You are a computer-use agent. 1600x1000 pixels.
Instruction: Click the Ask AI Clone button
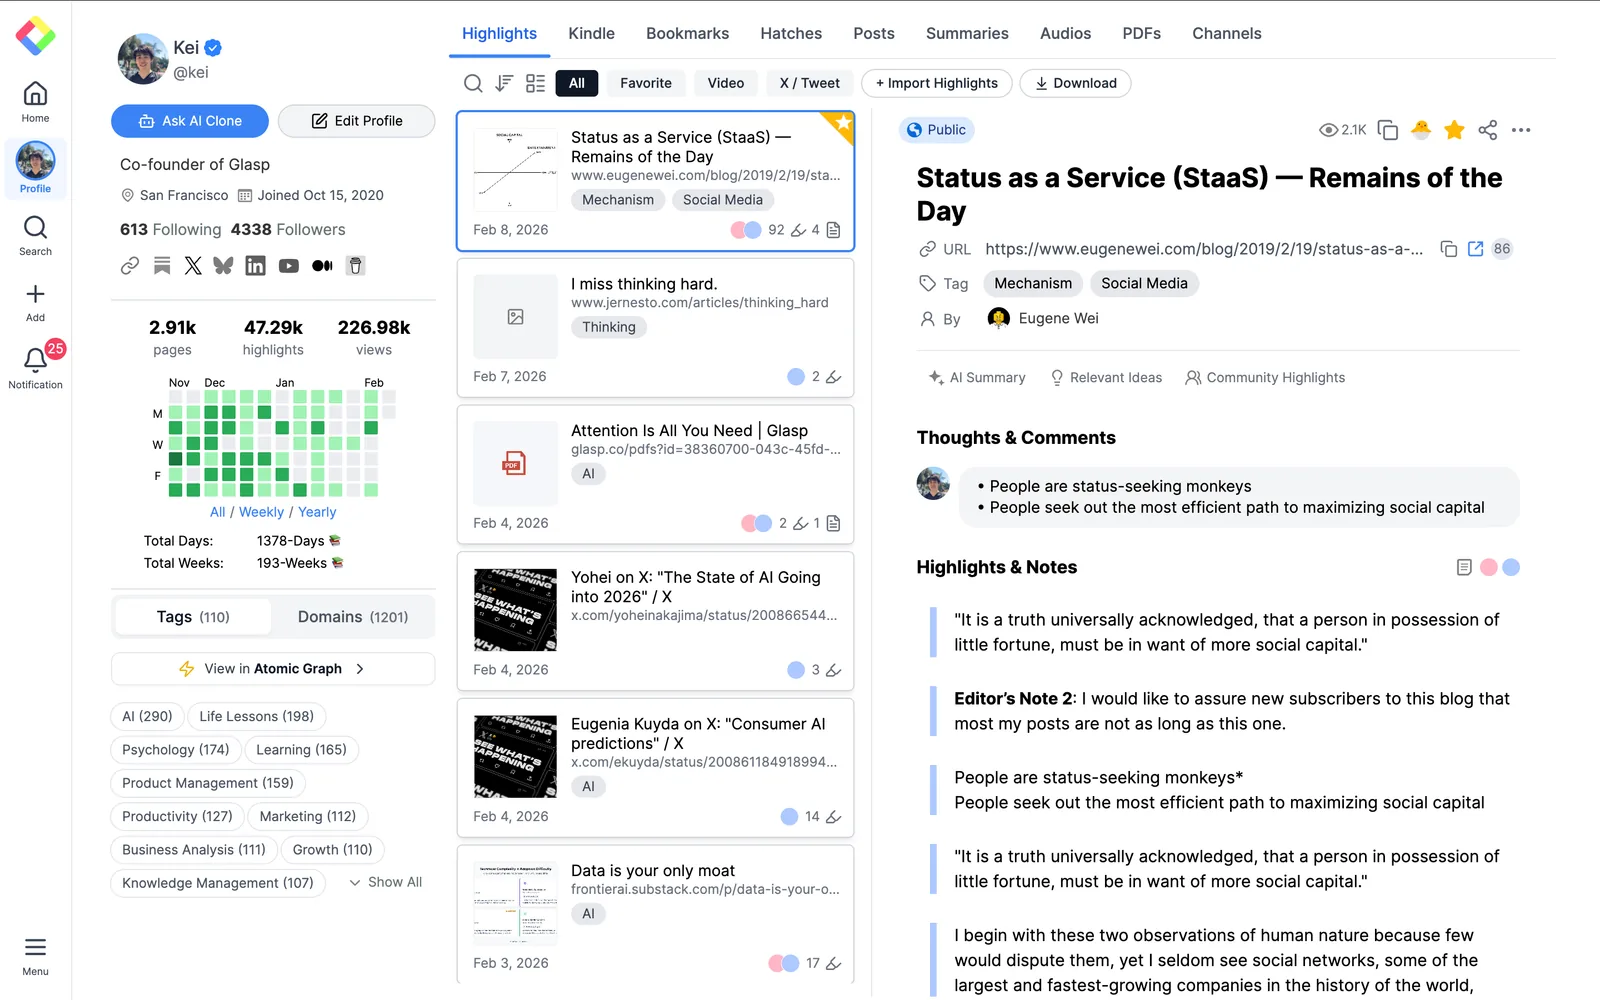[190, 121]
